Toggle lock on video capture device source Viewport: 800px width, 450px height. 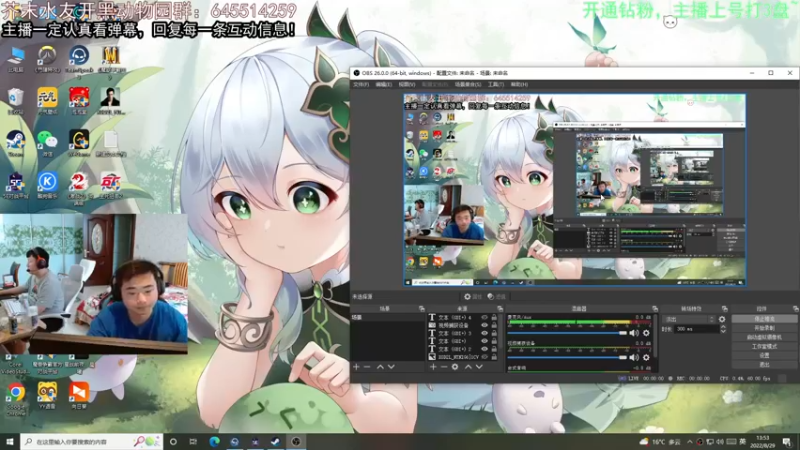[494, 325]
